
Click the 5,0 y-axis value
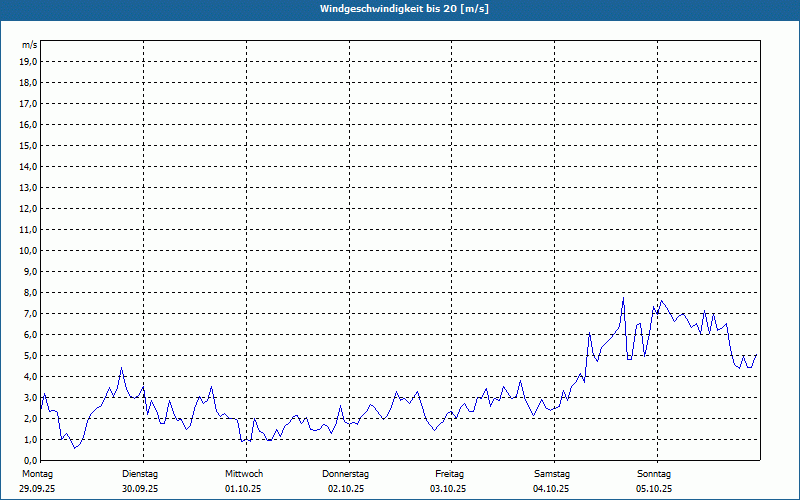click(29, 355)
